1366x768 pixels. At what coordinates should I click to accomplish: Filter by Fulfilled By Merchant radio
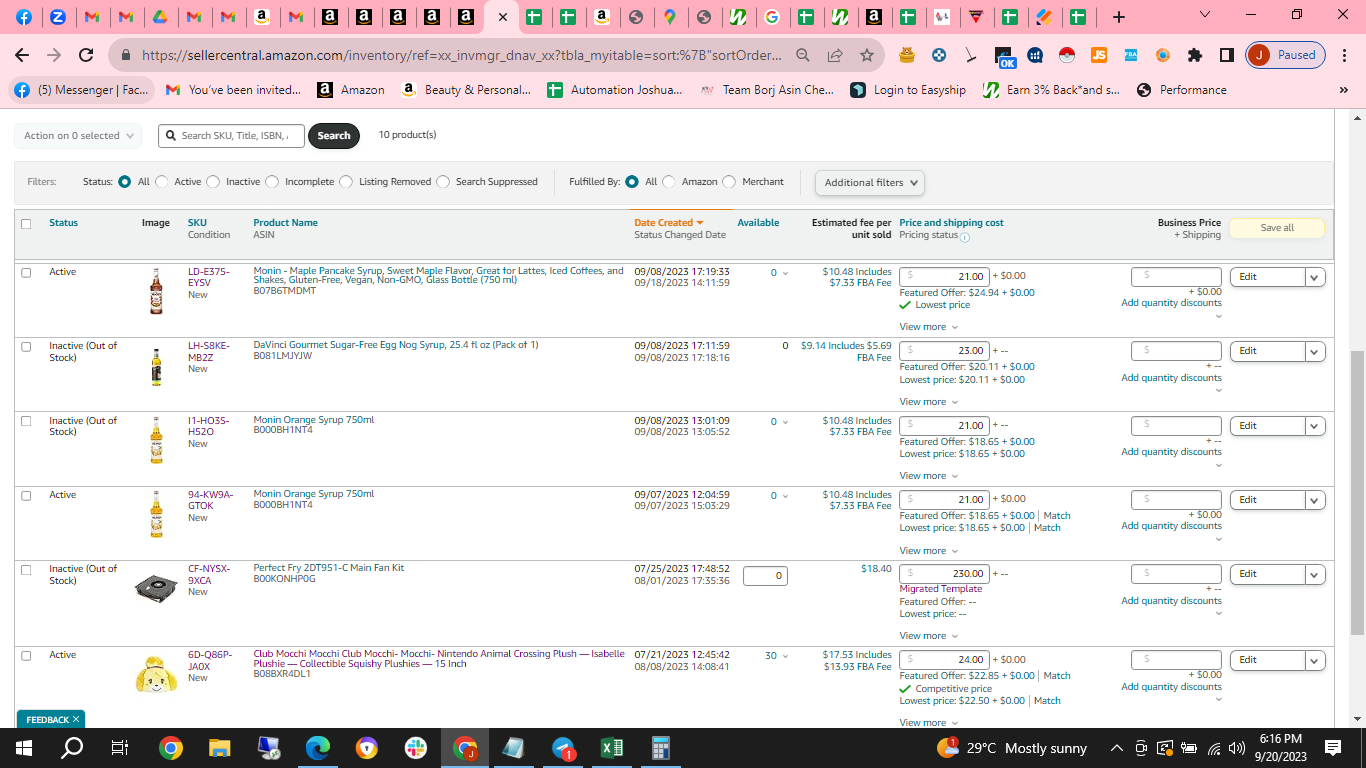(729, 182)
